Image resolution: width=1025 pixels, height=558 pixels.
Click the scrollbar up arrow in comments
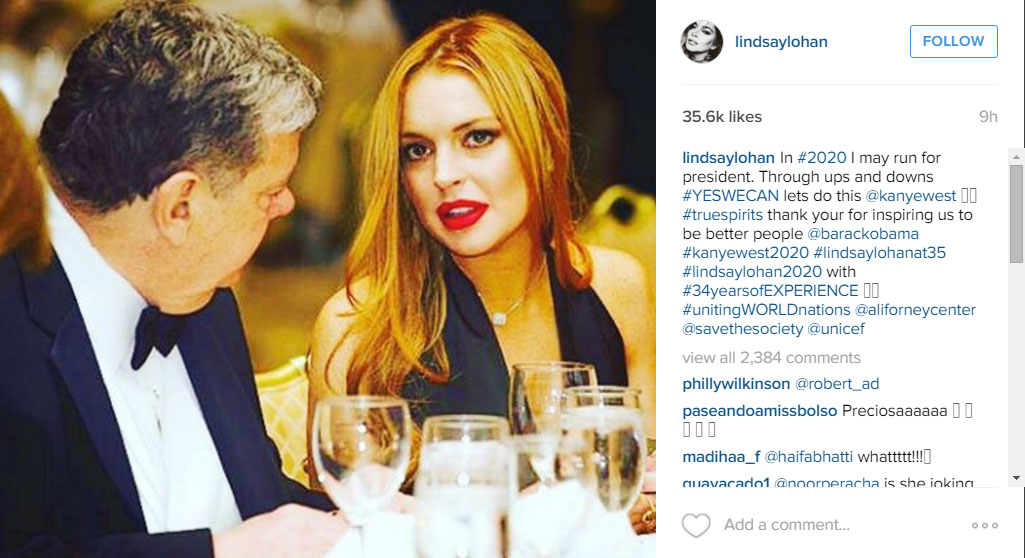click(1016, 157)
